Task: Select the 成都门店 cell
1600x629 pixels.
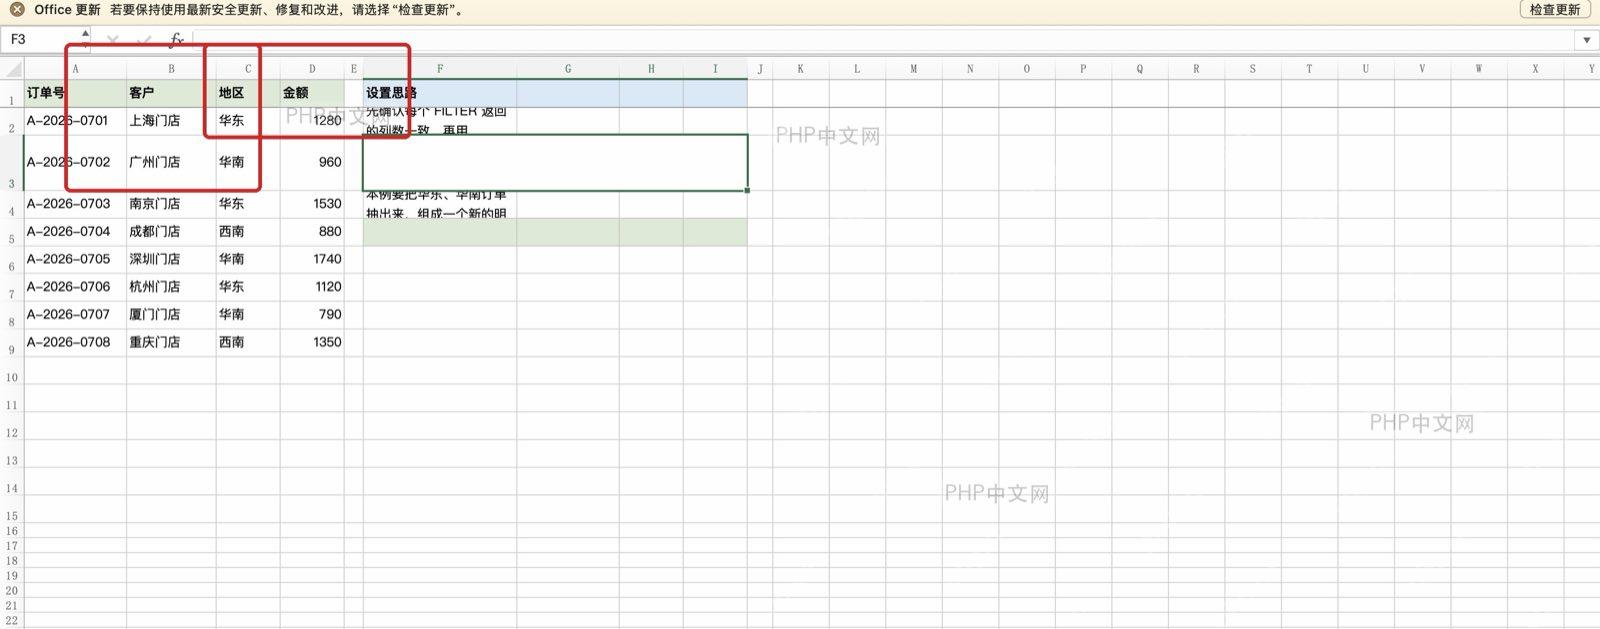Action: (x=171, y=232)
